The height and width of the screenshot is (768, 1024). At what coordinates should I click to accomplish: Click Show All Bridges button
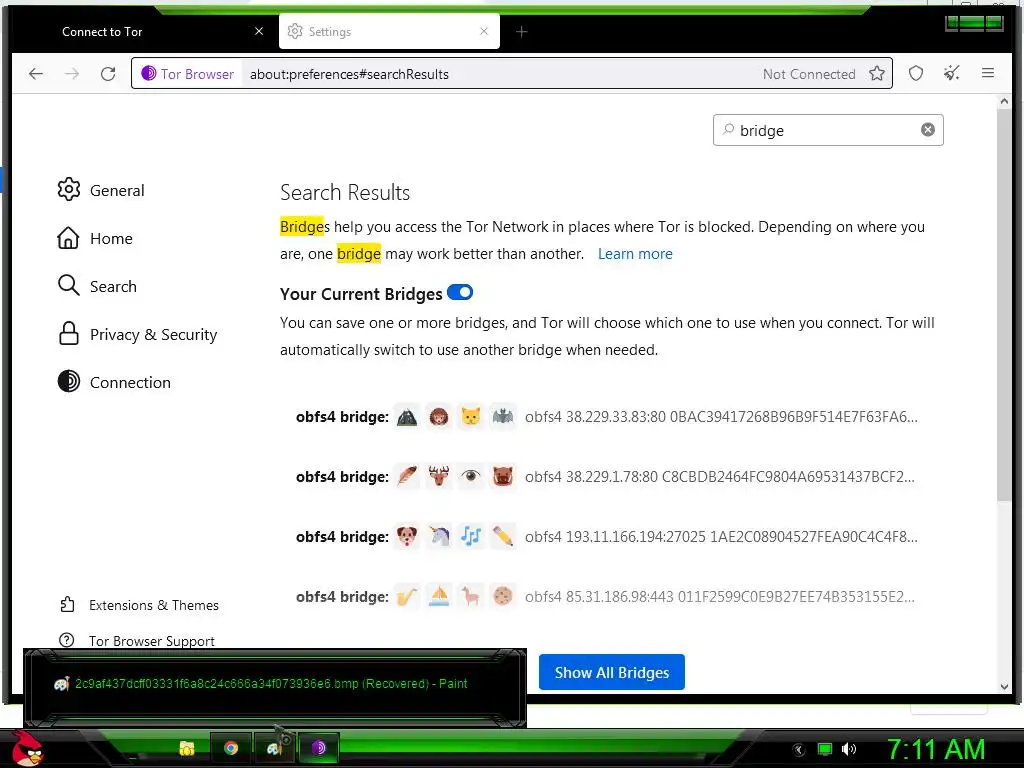tap(611, 672)
